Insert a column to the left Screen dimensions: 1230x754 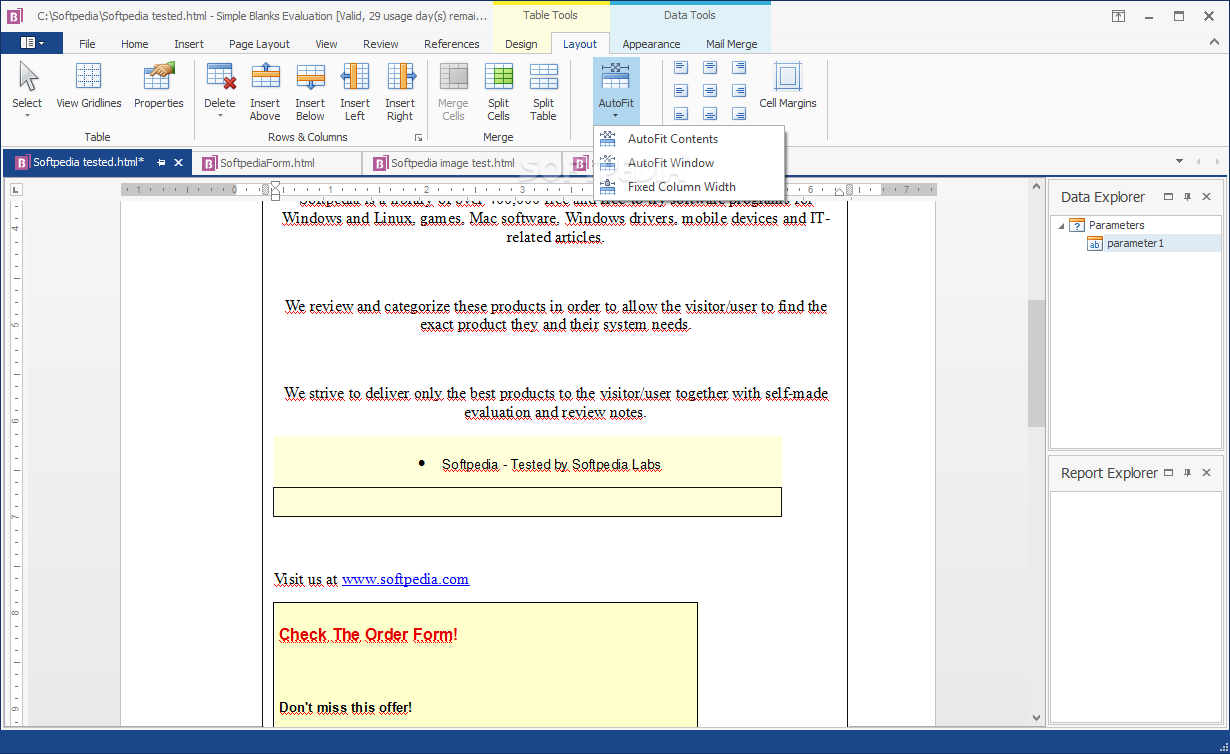[x=355, y=90]
